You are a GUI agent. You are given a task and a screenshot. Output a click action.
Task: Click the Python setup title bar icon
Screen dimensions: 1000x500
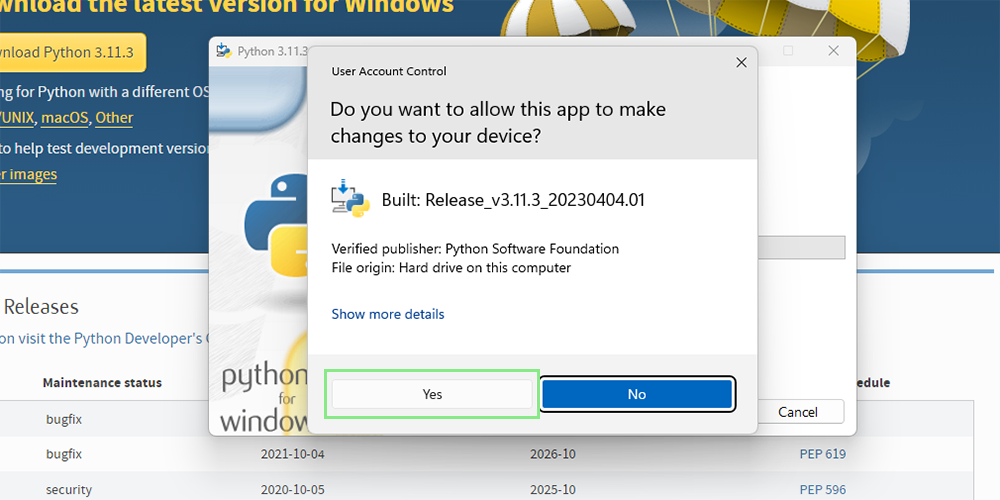[x=224, y=51]
